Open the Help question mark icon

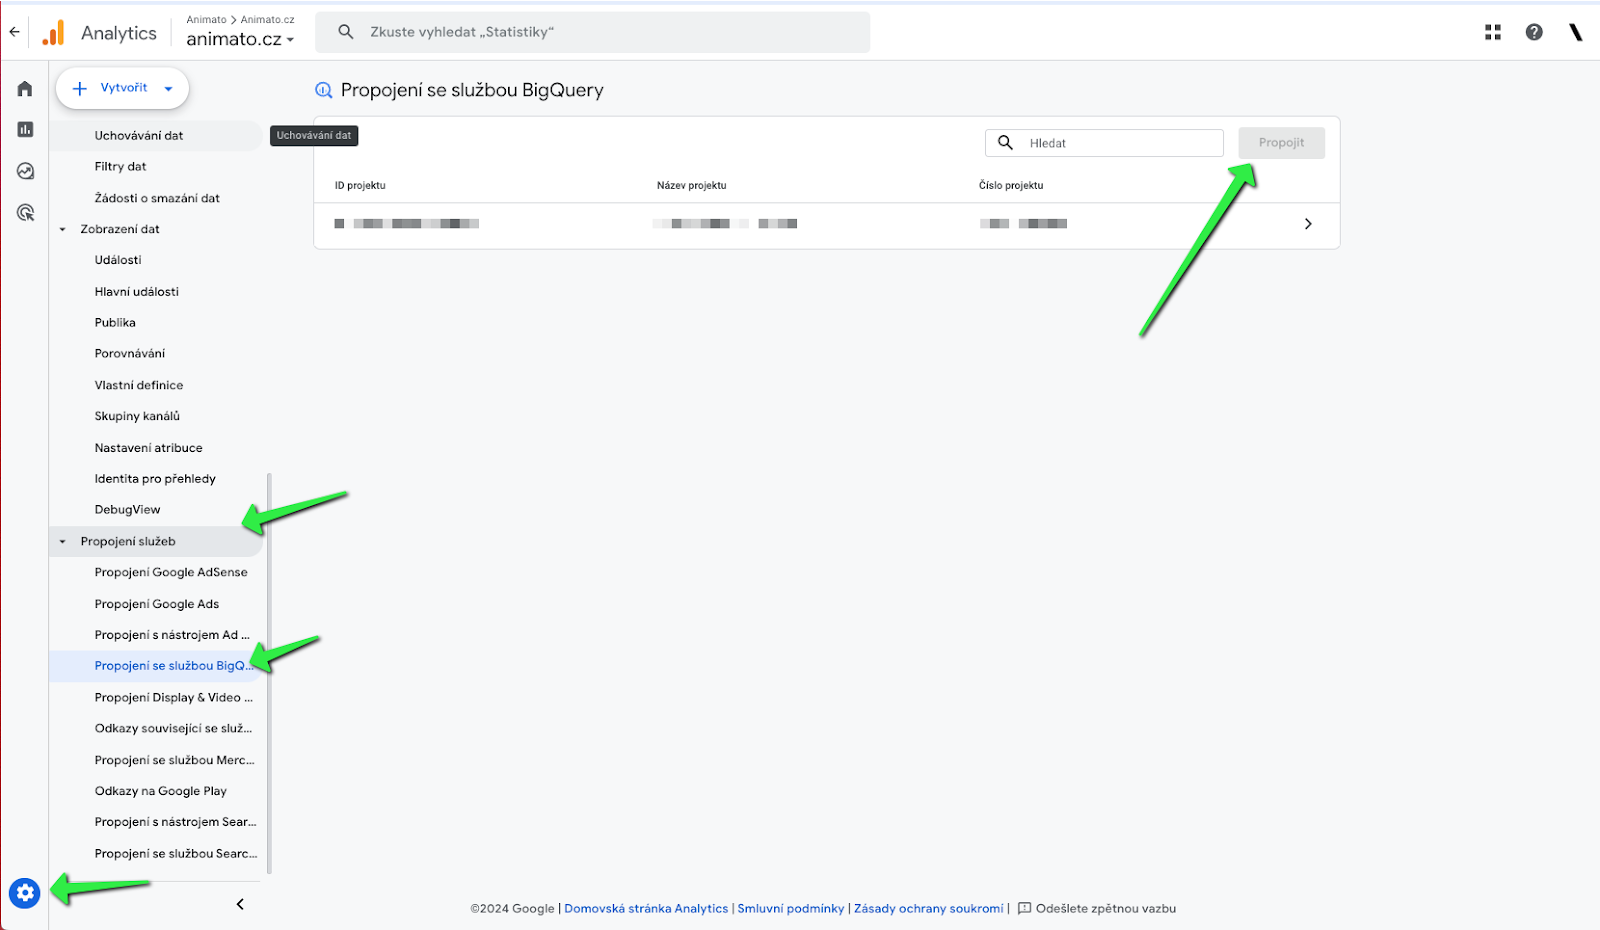point(1534,32)
